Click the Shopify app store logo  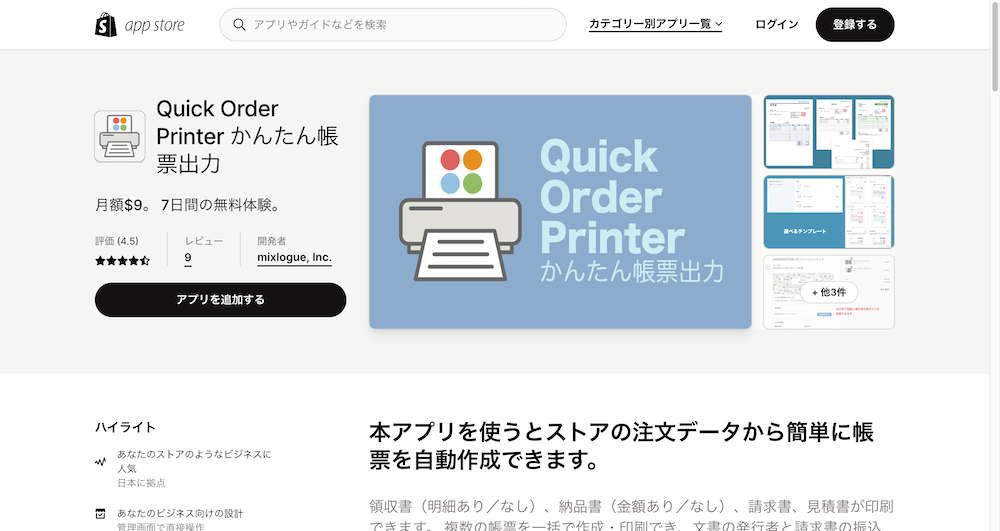140,25
